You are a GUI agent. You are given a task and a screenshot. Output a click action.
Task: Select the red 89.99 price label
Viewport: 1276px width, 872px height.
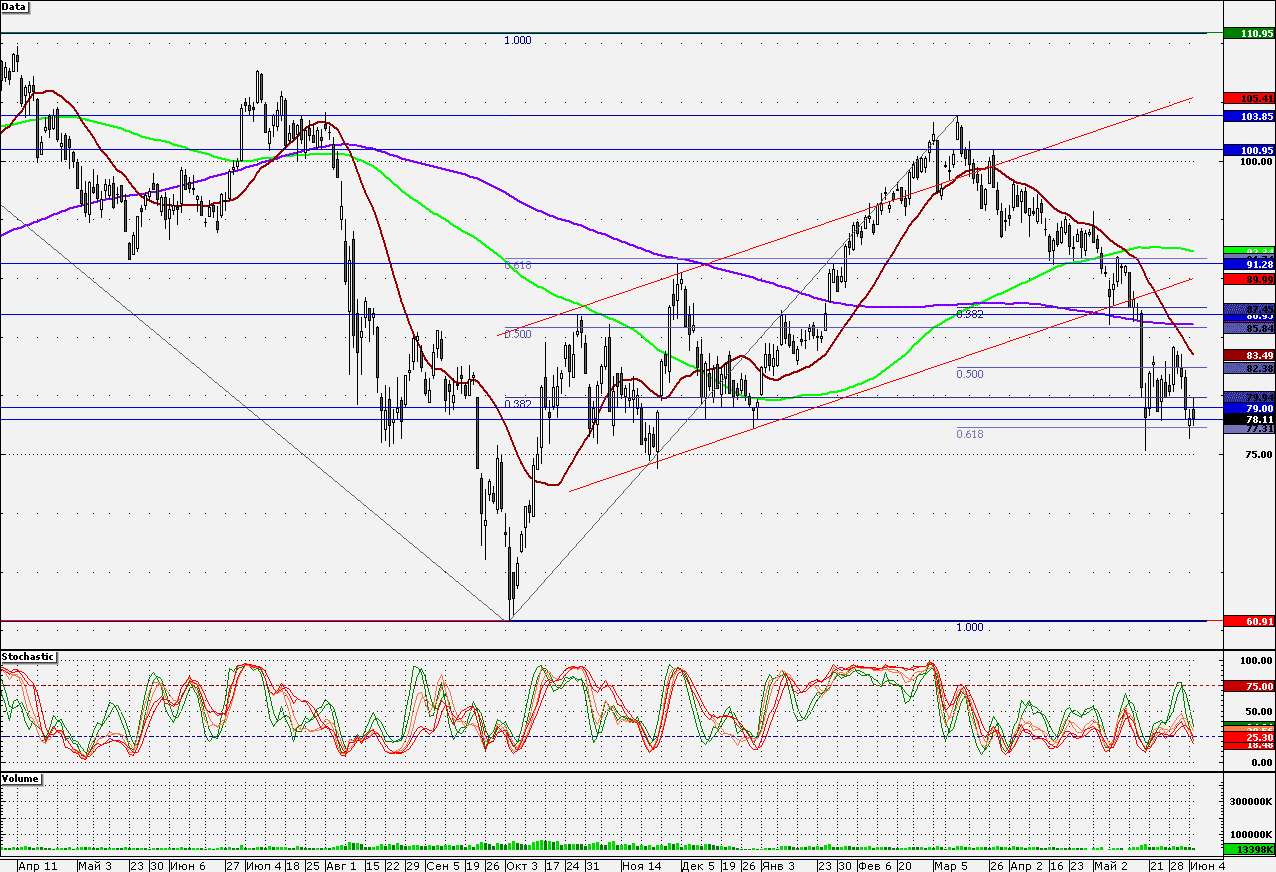tap(1249, 279)
